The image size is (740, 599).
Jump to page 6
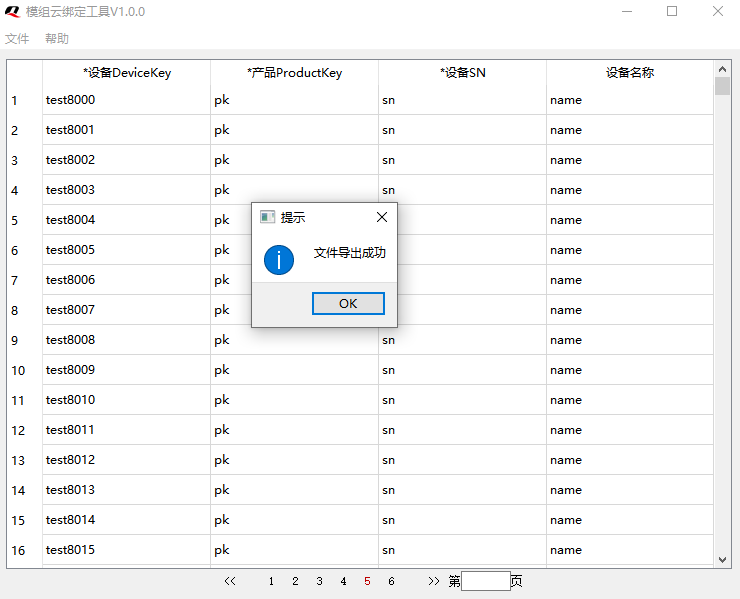(391, 581)
